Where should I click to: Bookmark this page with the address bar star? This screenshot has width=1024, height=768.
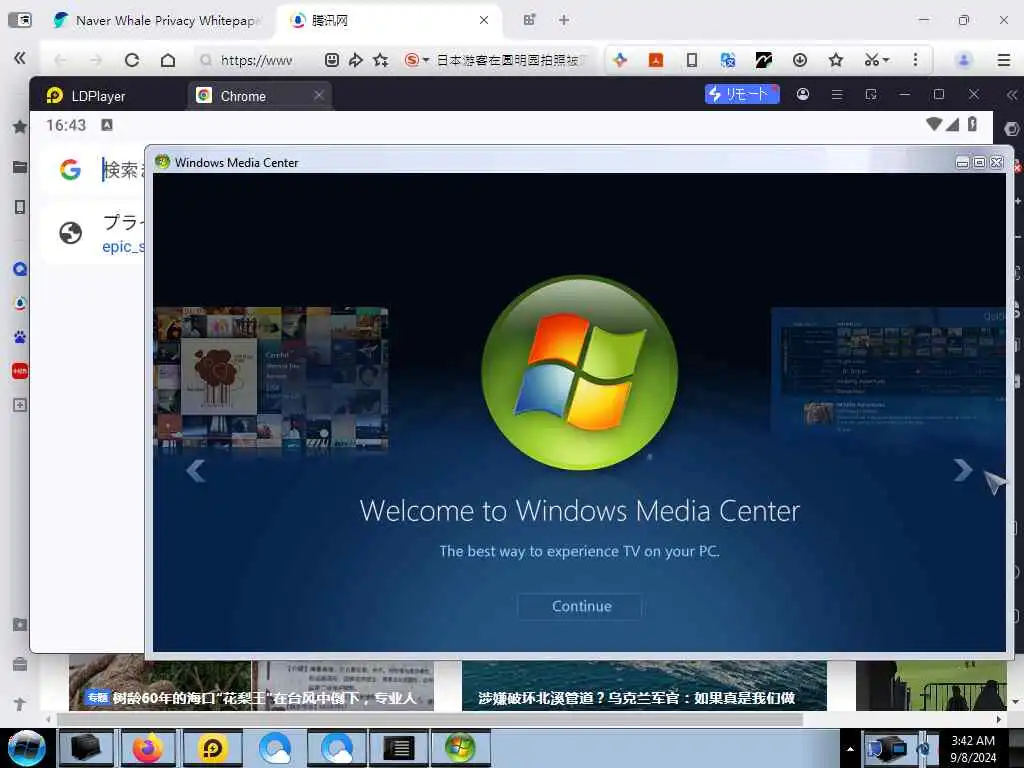381,60
